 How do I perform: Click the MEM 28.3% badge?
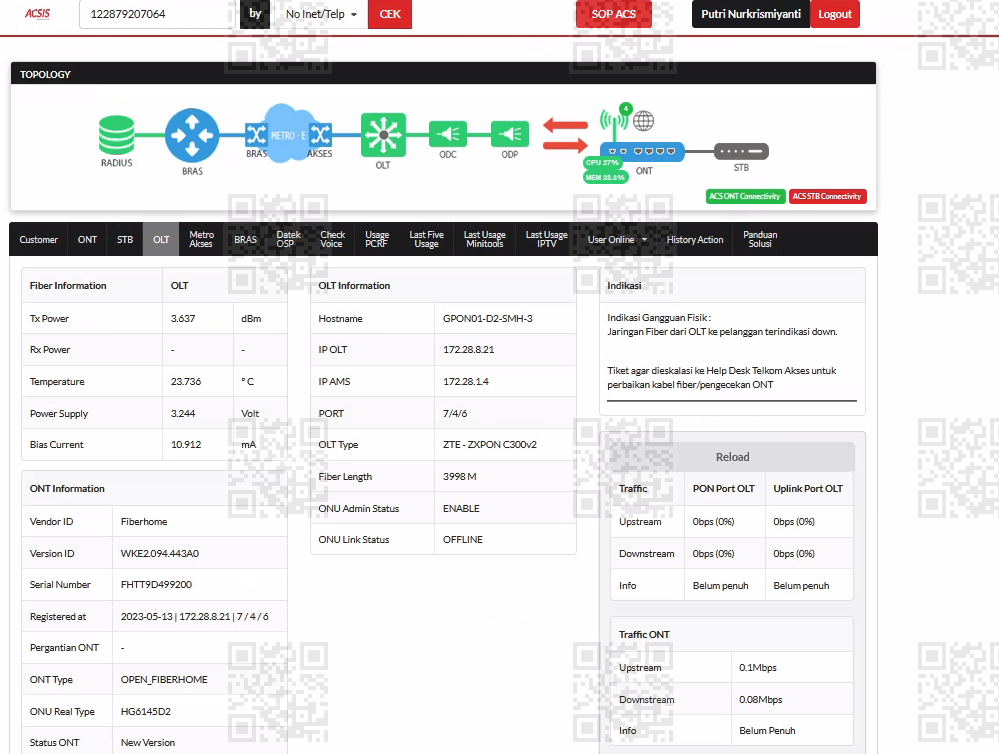click(605, 177)
